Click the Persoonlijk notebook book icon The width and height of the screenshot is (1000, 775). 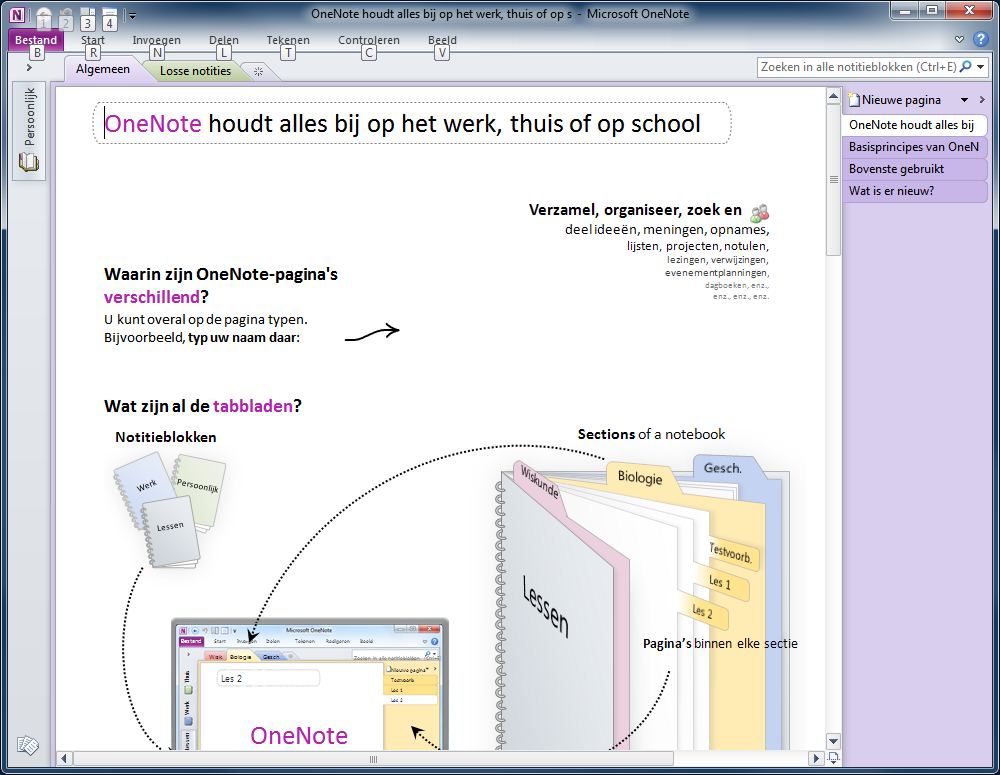tap(29, 163)
